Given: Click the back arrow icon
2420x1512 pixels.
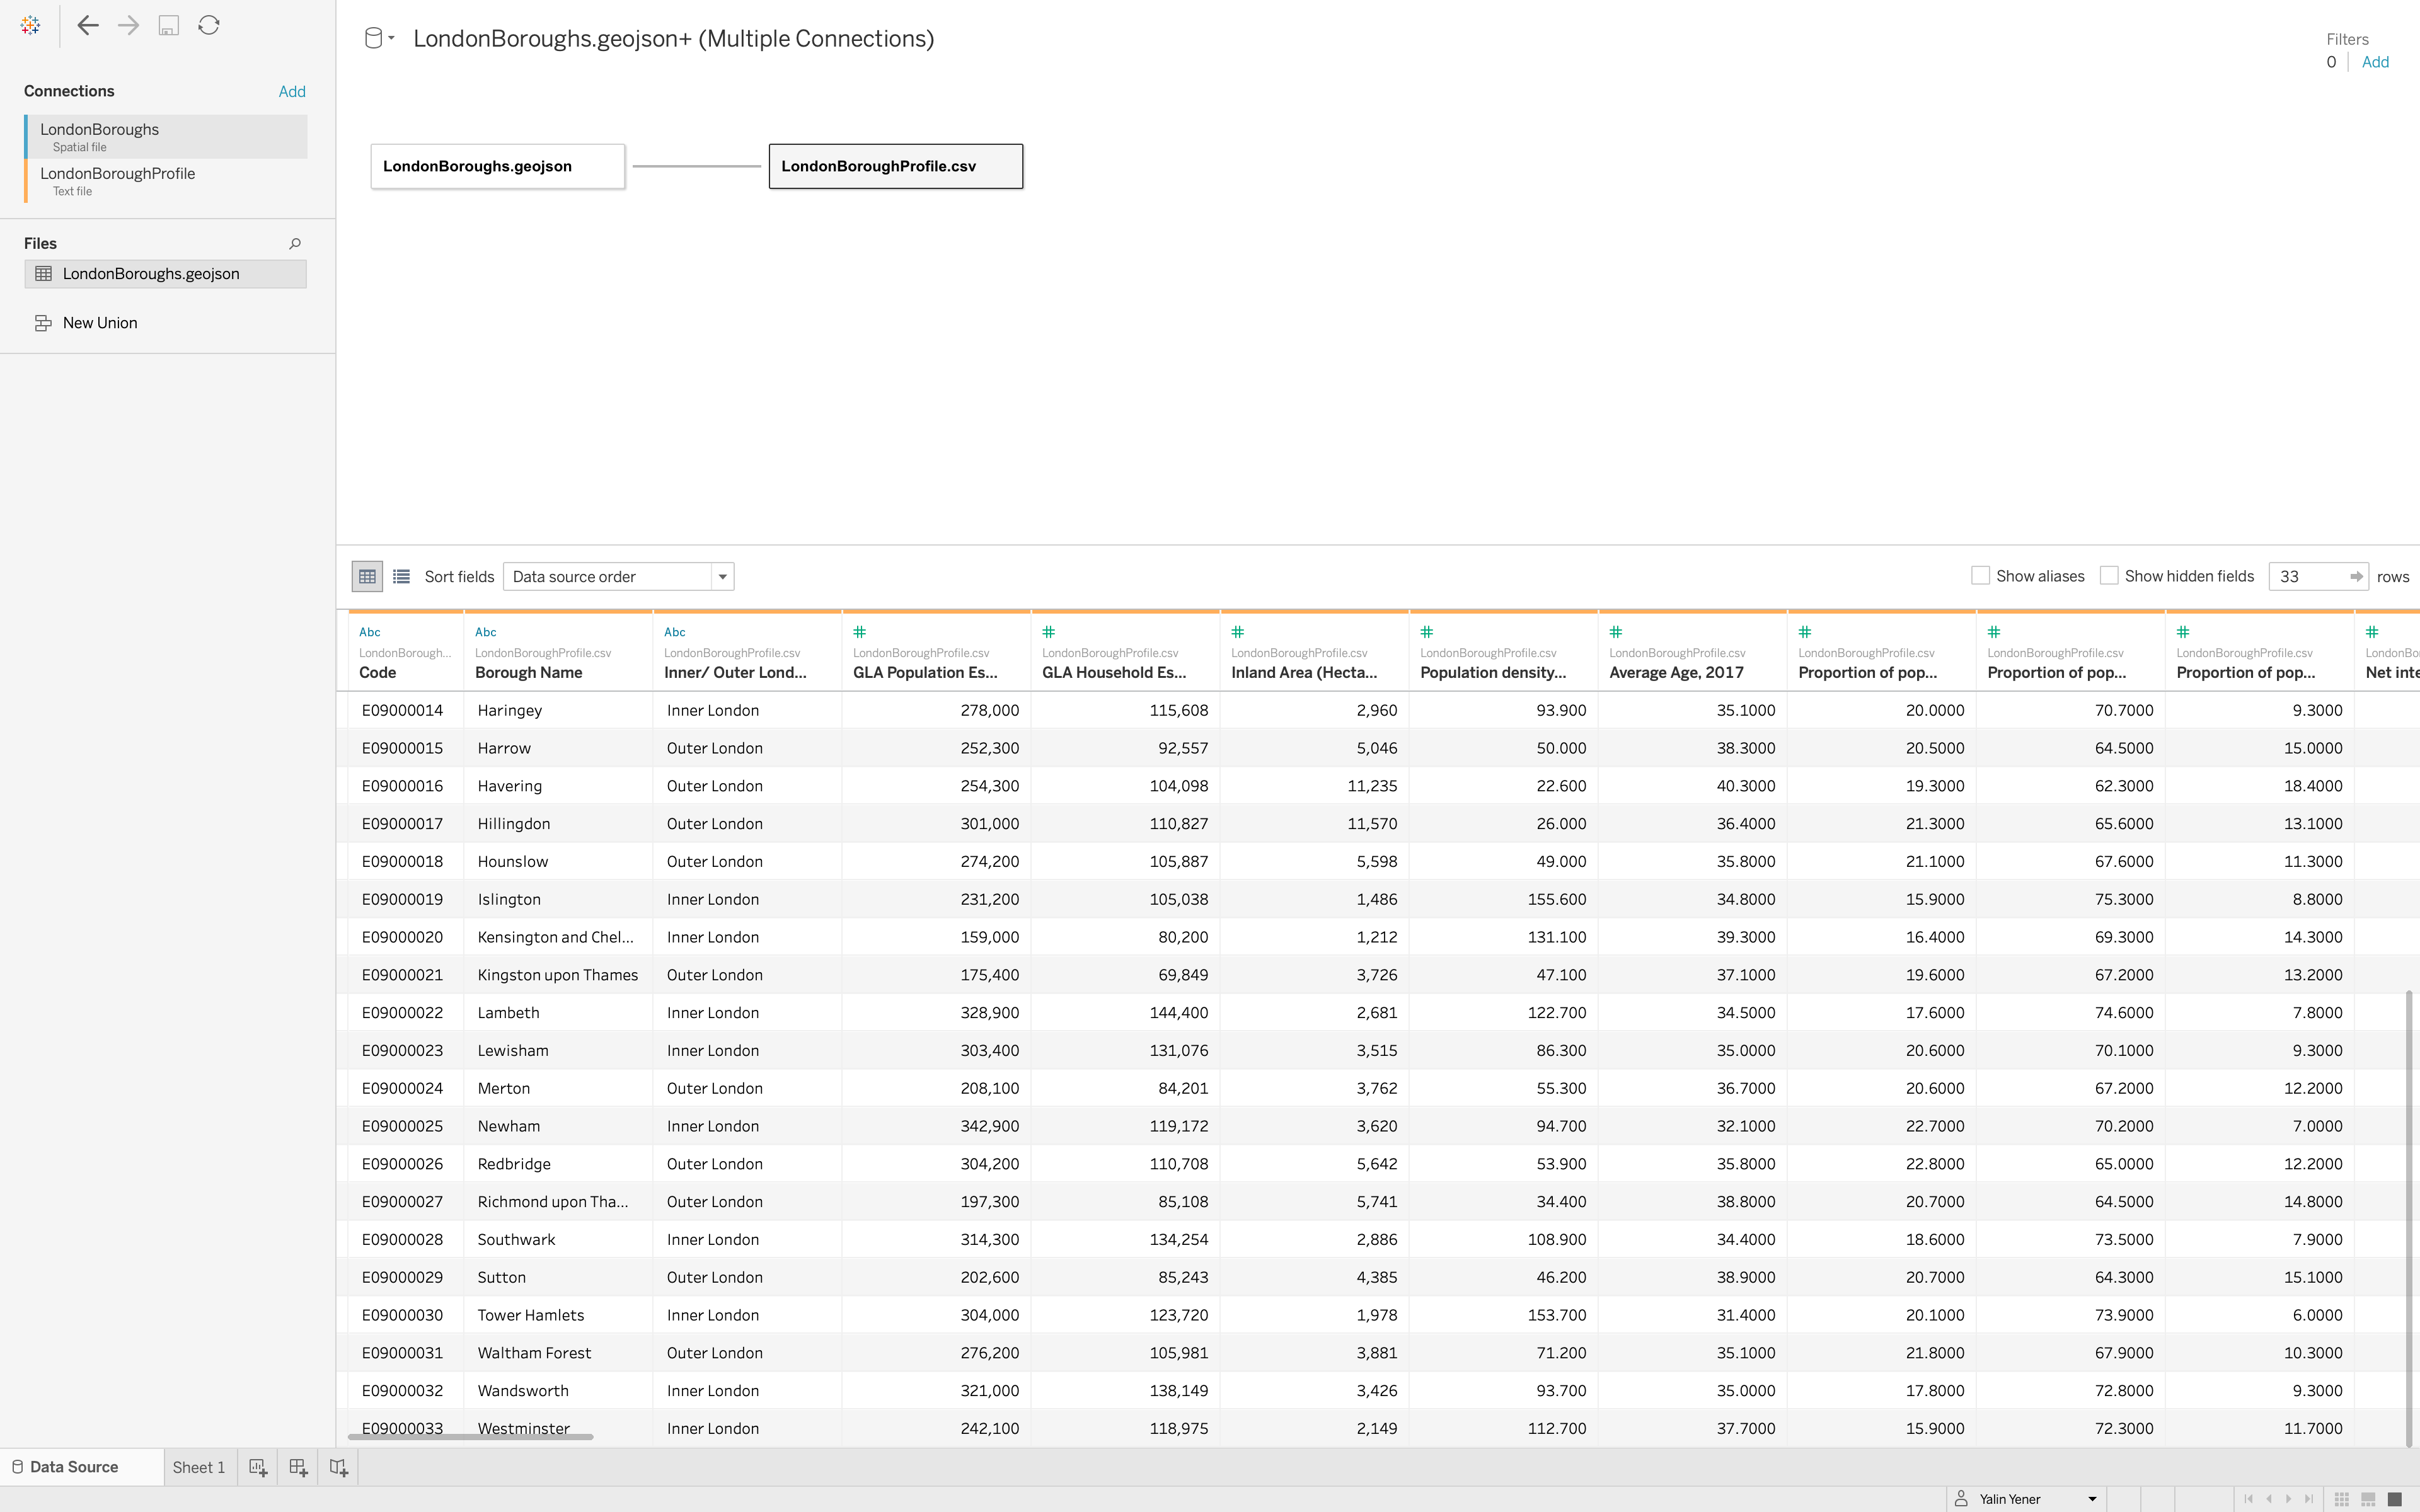Looking at the screenshot, I should [88, 26].
